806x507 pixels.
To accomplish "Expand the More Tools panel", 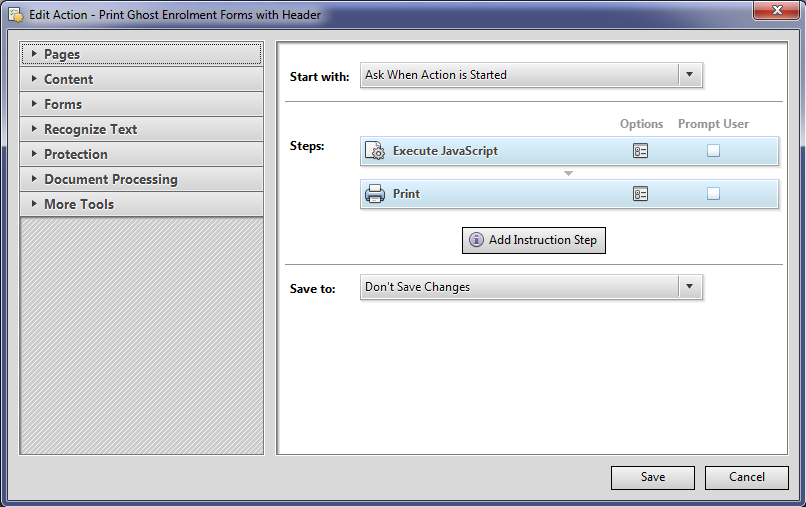I will tap(141, 204).
